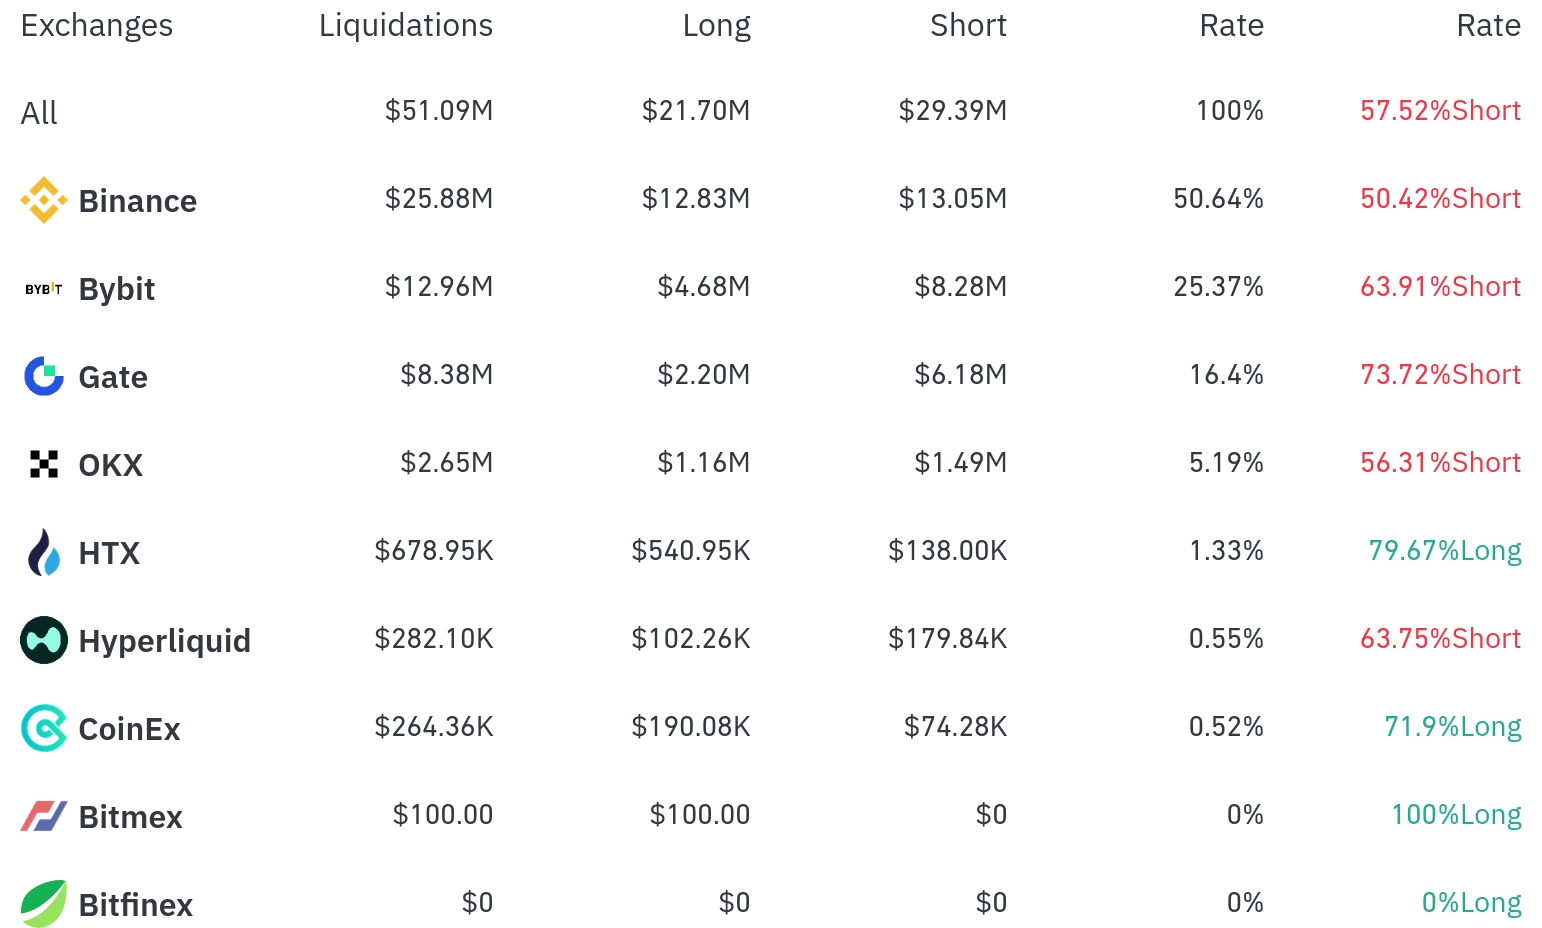The height and width of the screenshot is (928, 1542).
Task: Open the Bitfinex exchange name link
Action: tap(136, 905)
